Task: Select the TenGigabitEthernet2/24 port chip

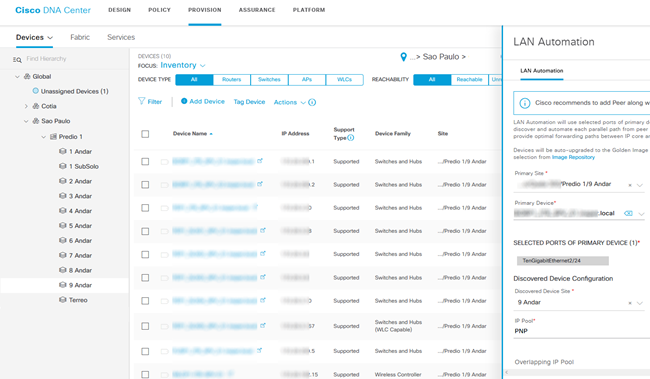Action: click(x=563, y=261)
